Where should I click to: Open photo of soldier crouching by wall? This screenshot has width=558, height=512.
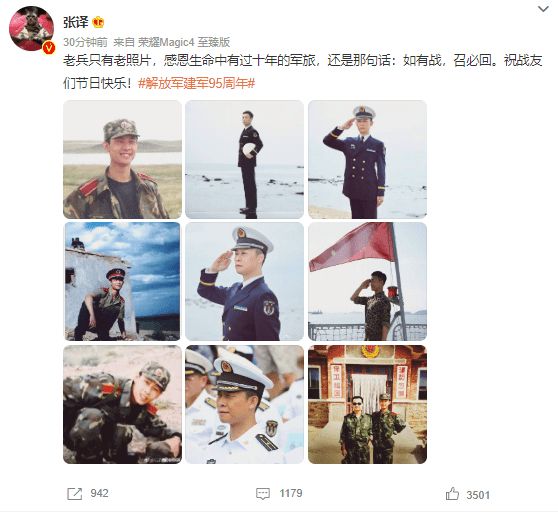click(x=122, y=281)
